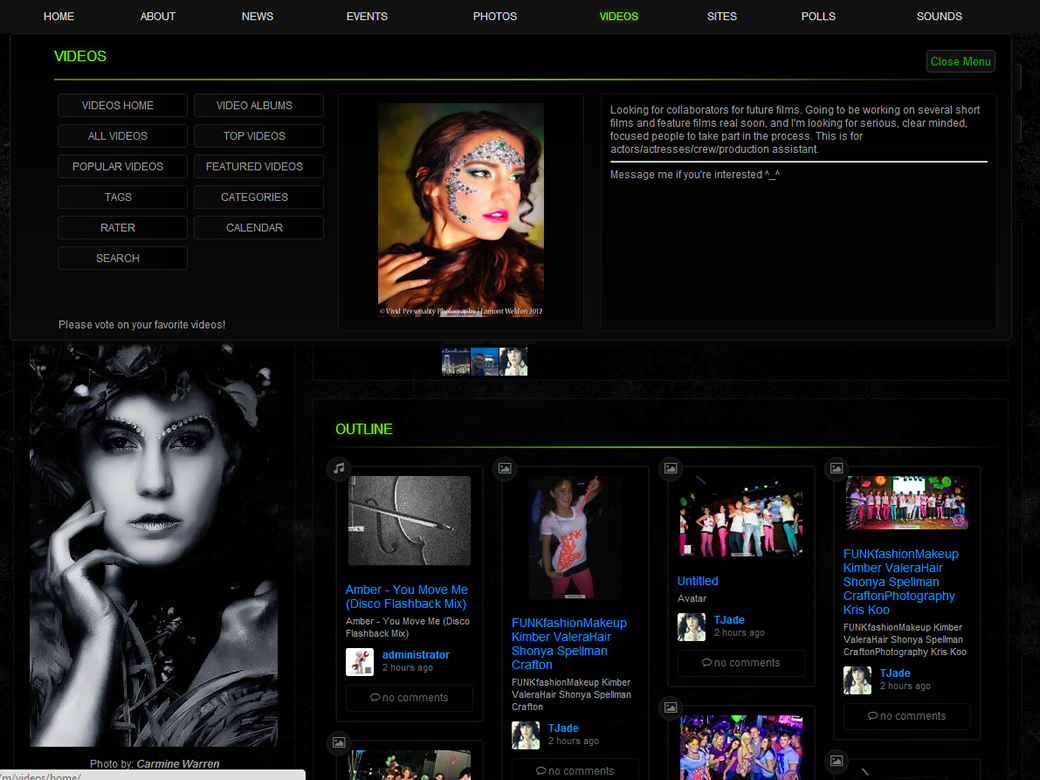The width and height of the screenshot is (1040, 780).
Task: Open the SOUNDS menu item
Action: coord(939,16)
